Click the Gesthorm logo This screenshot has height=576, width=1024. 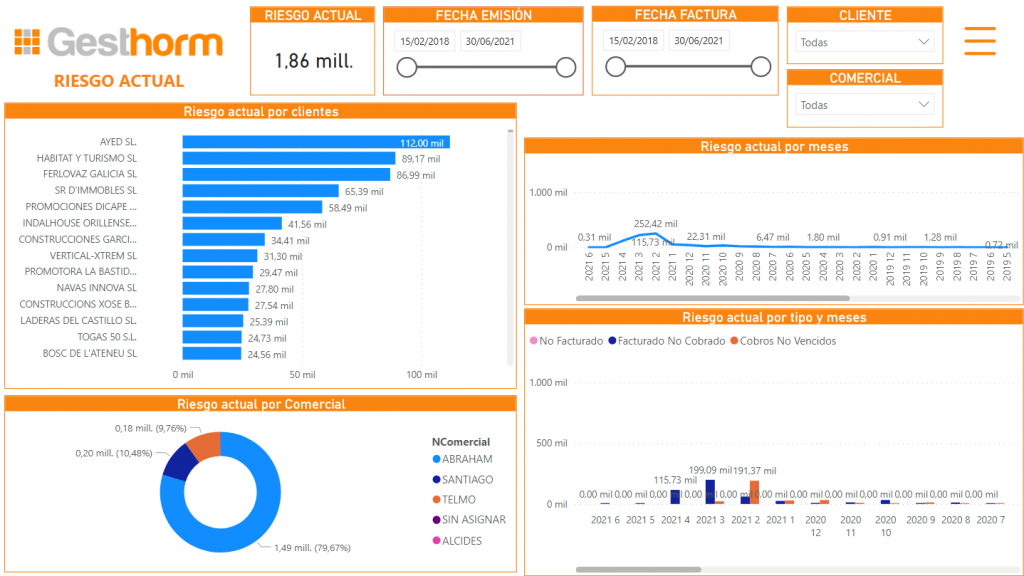coord(118,43)
